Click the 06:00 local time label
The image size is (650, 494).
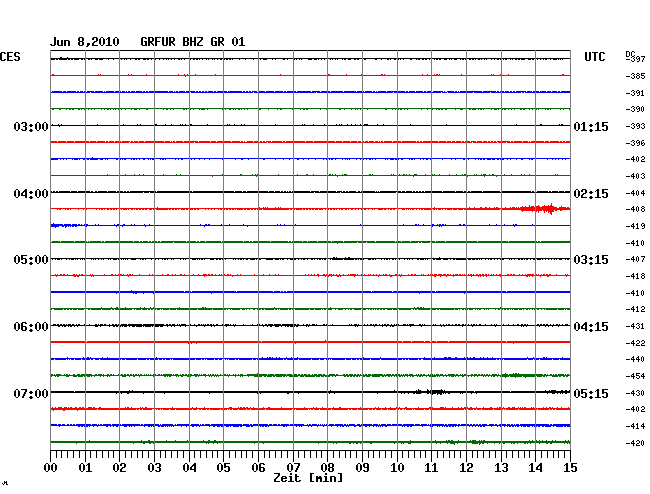pyautogui.click(x=31, y=327)
